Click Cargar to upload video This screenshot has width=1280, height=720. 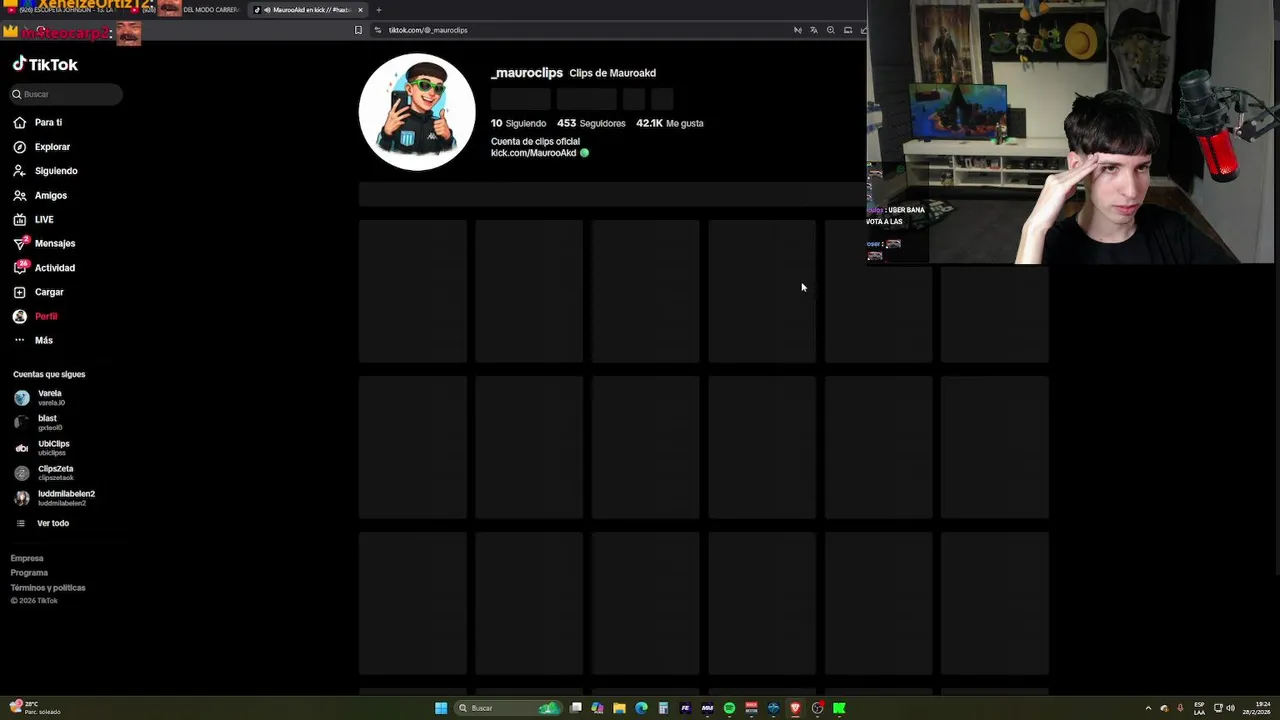pyautogui.click(x=38, y=292)
